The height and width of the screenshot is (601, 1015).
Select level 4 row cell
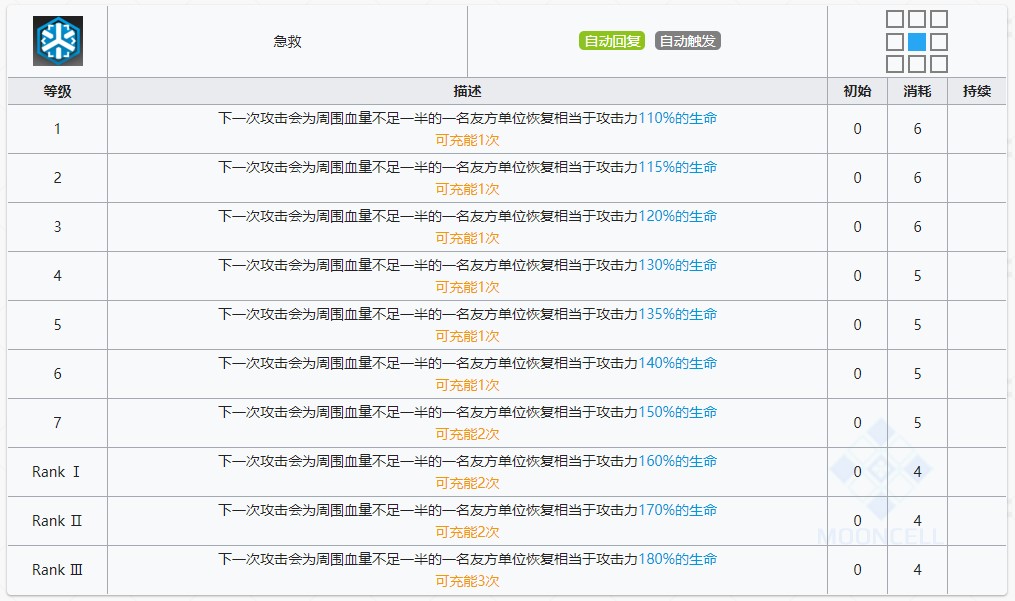58,276
